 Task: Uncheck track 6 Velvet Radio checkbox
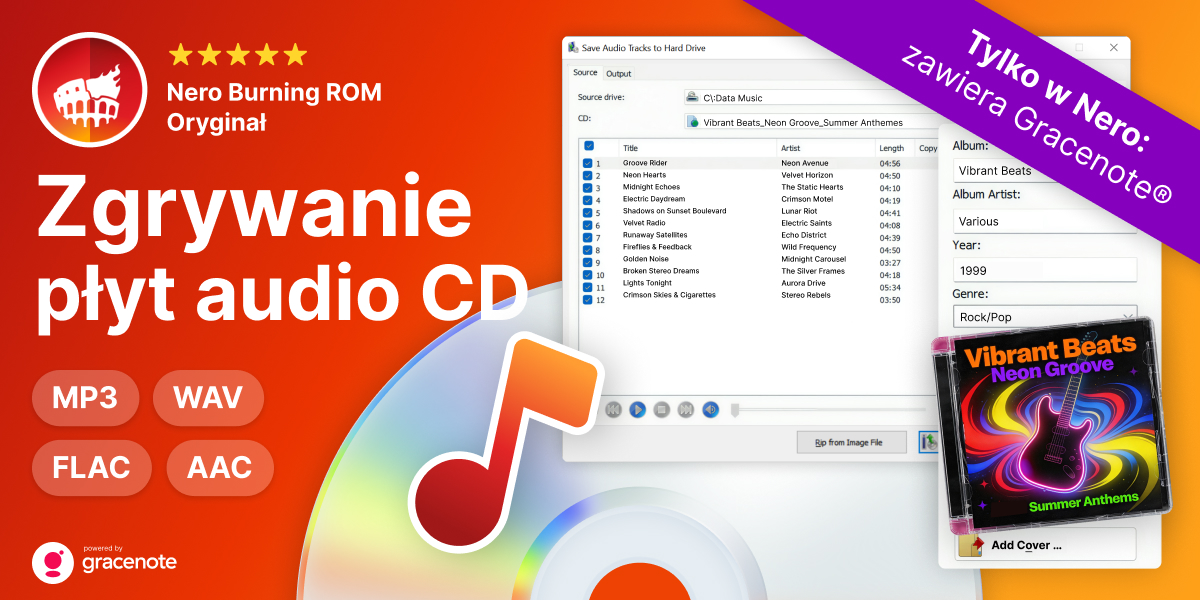pyautogui.click(x=587, y=223)
